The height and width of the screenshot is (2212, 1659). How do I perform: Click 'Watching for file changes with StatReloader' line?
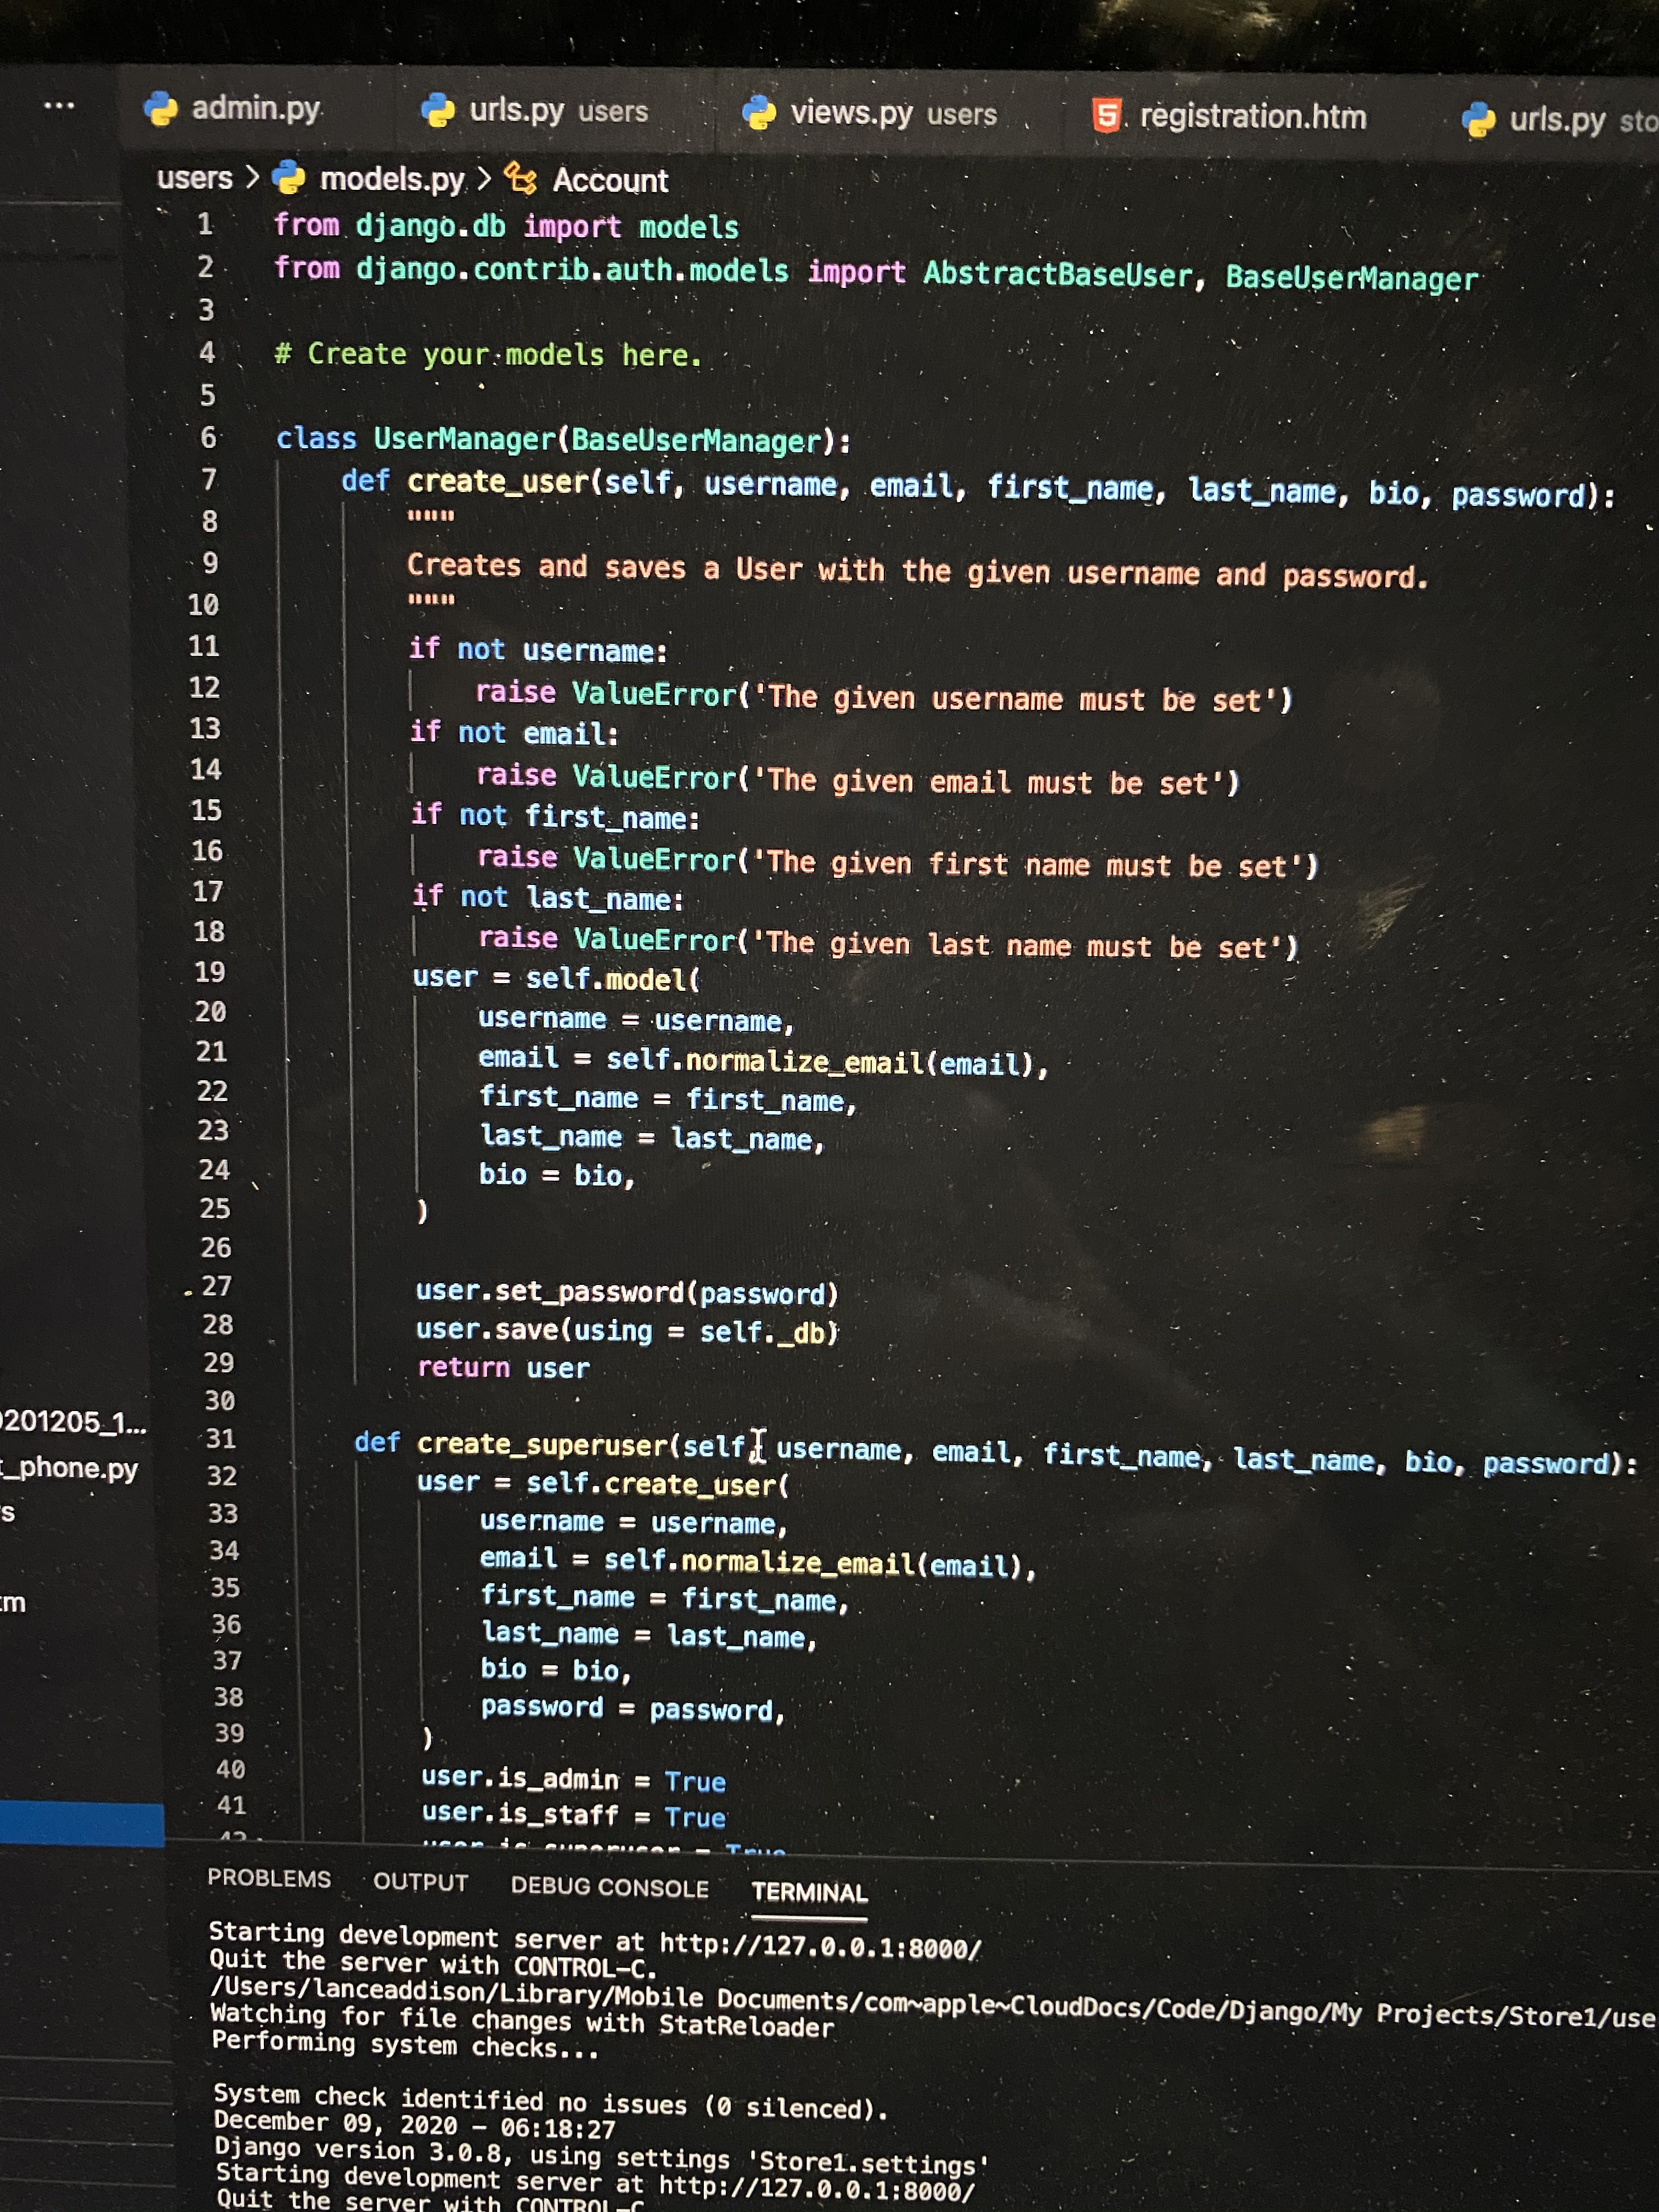coord(522,2021)
